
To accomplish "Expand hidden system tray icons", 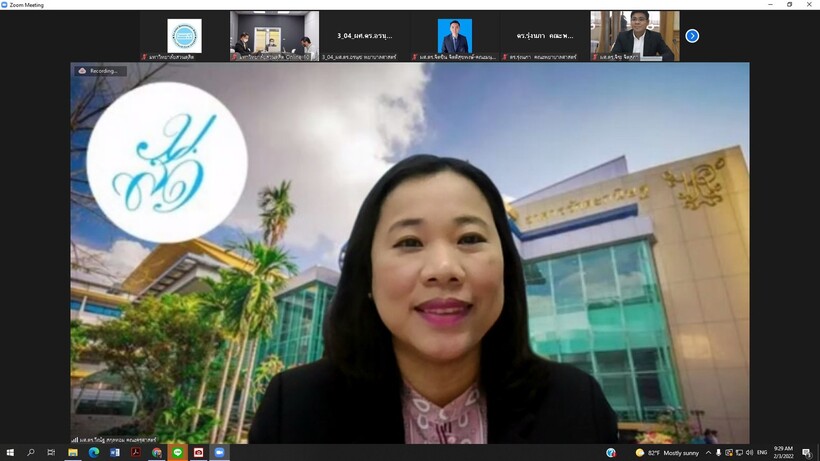I will pyautogui.click(x=706, y=453).
